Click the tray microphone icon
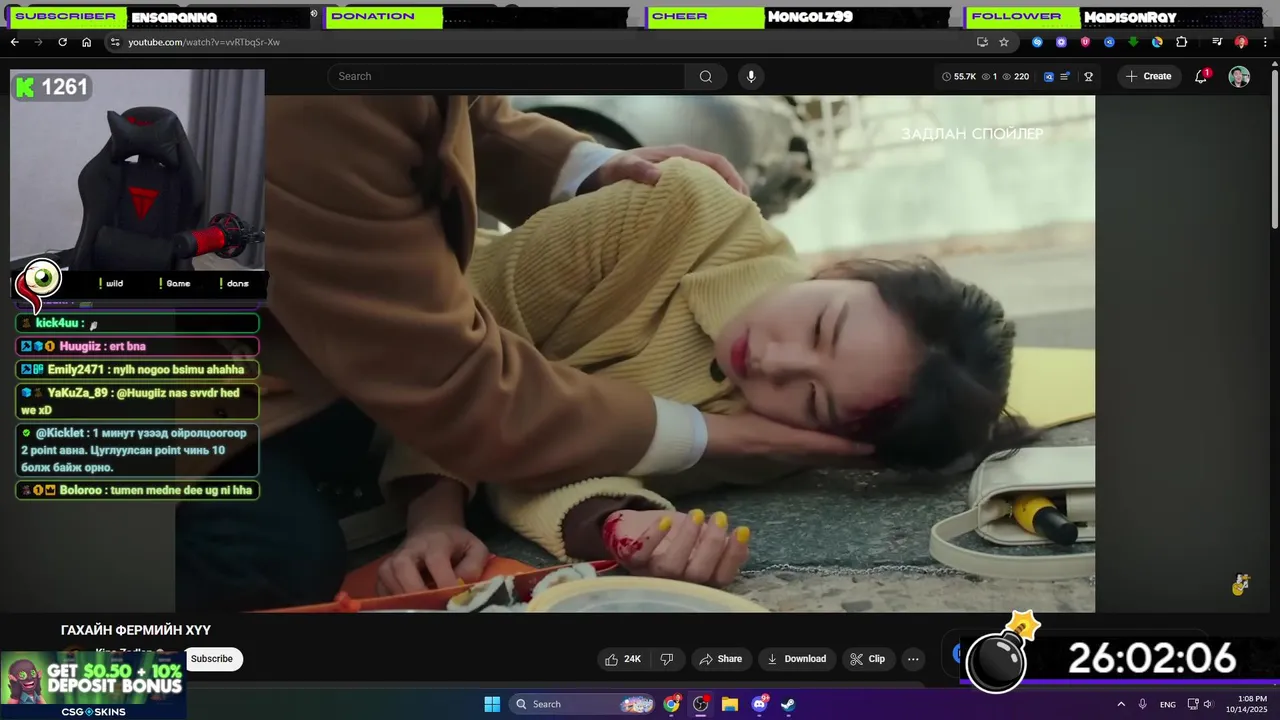1280x720 pixels. (1143, 704)
